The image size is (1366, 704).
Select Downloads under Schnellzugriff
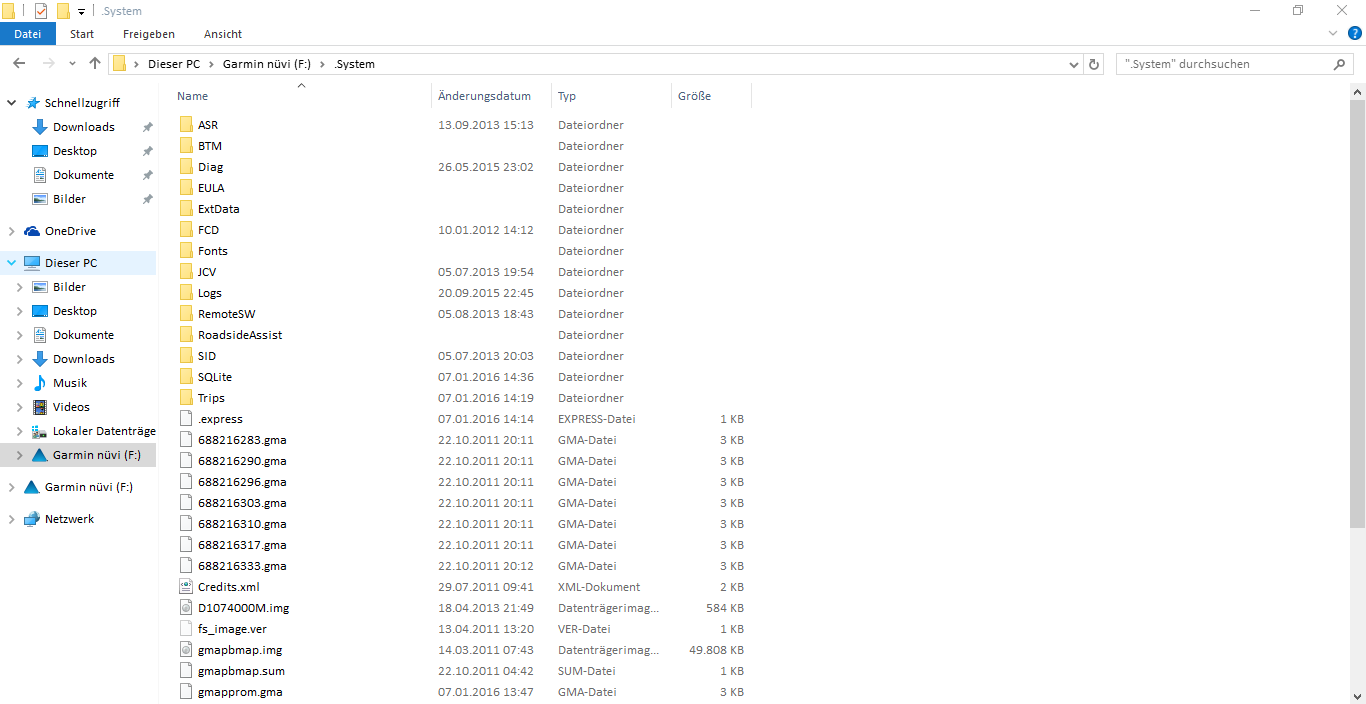(x=84, y=127)
